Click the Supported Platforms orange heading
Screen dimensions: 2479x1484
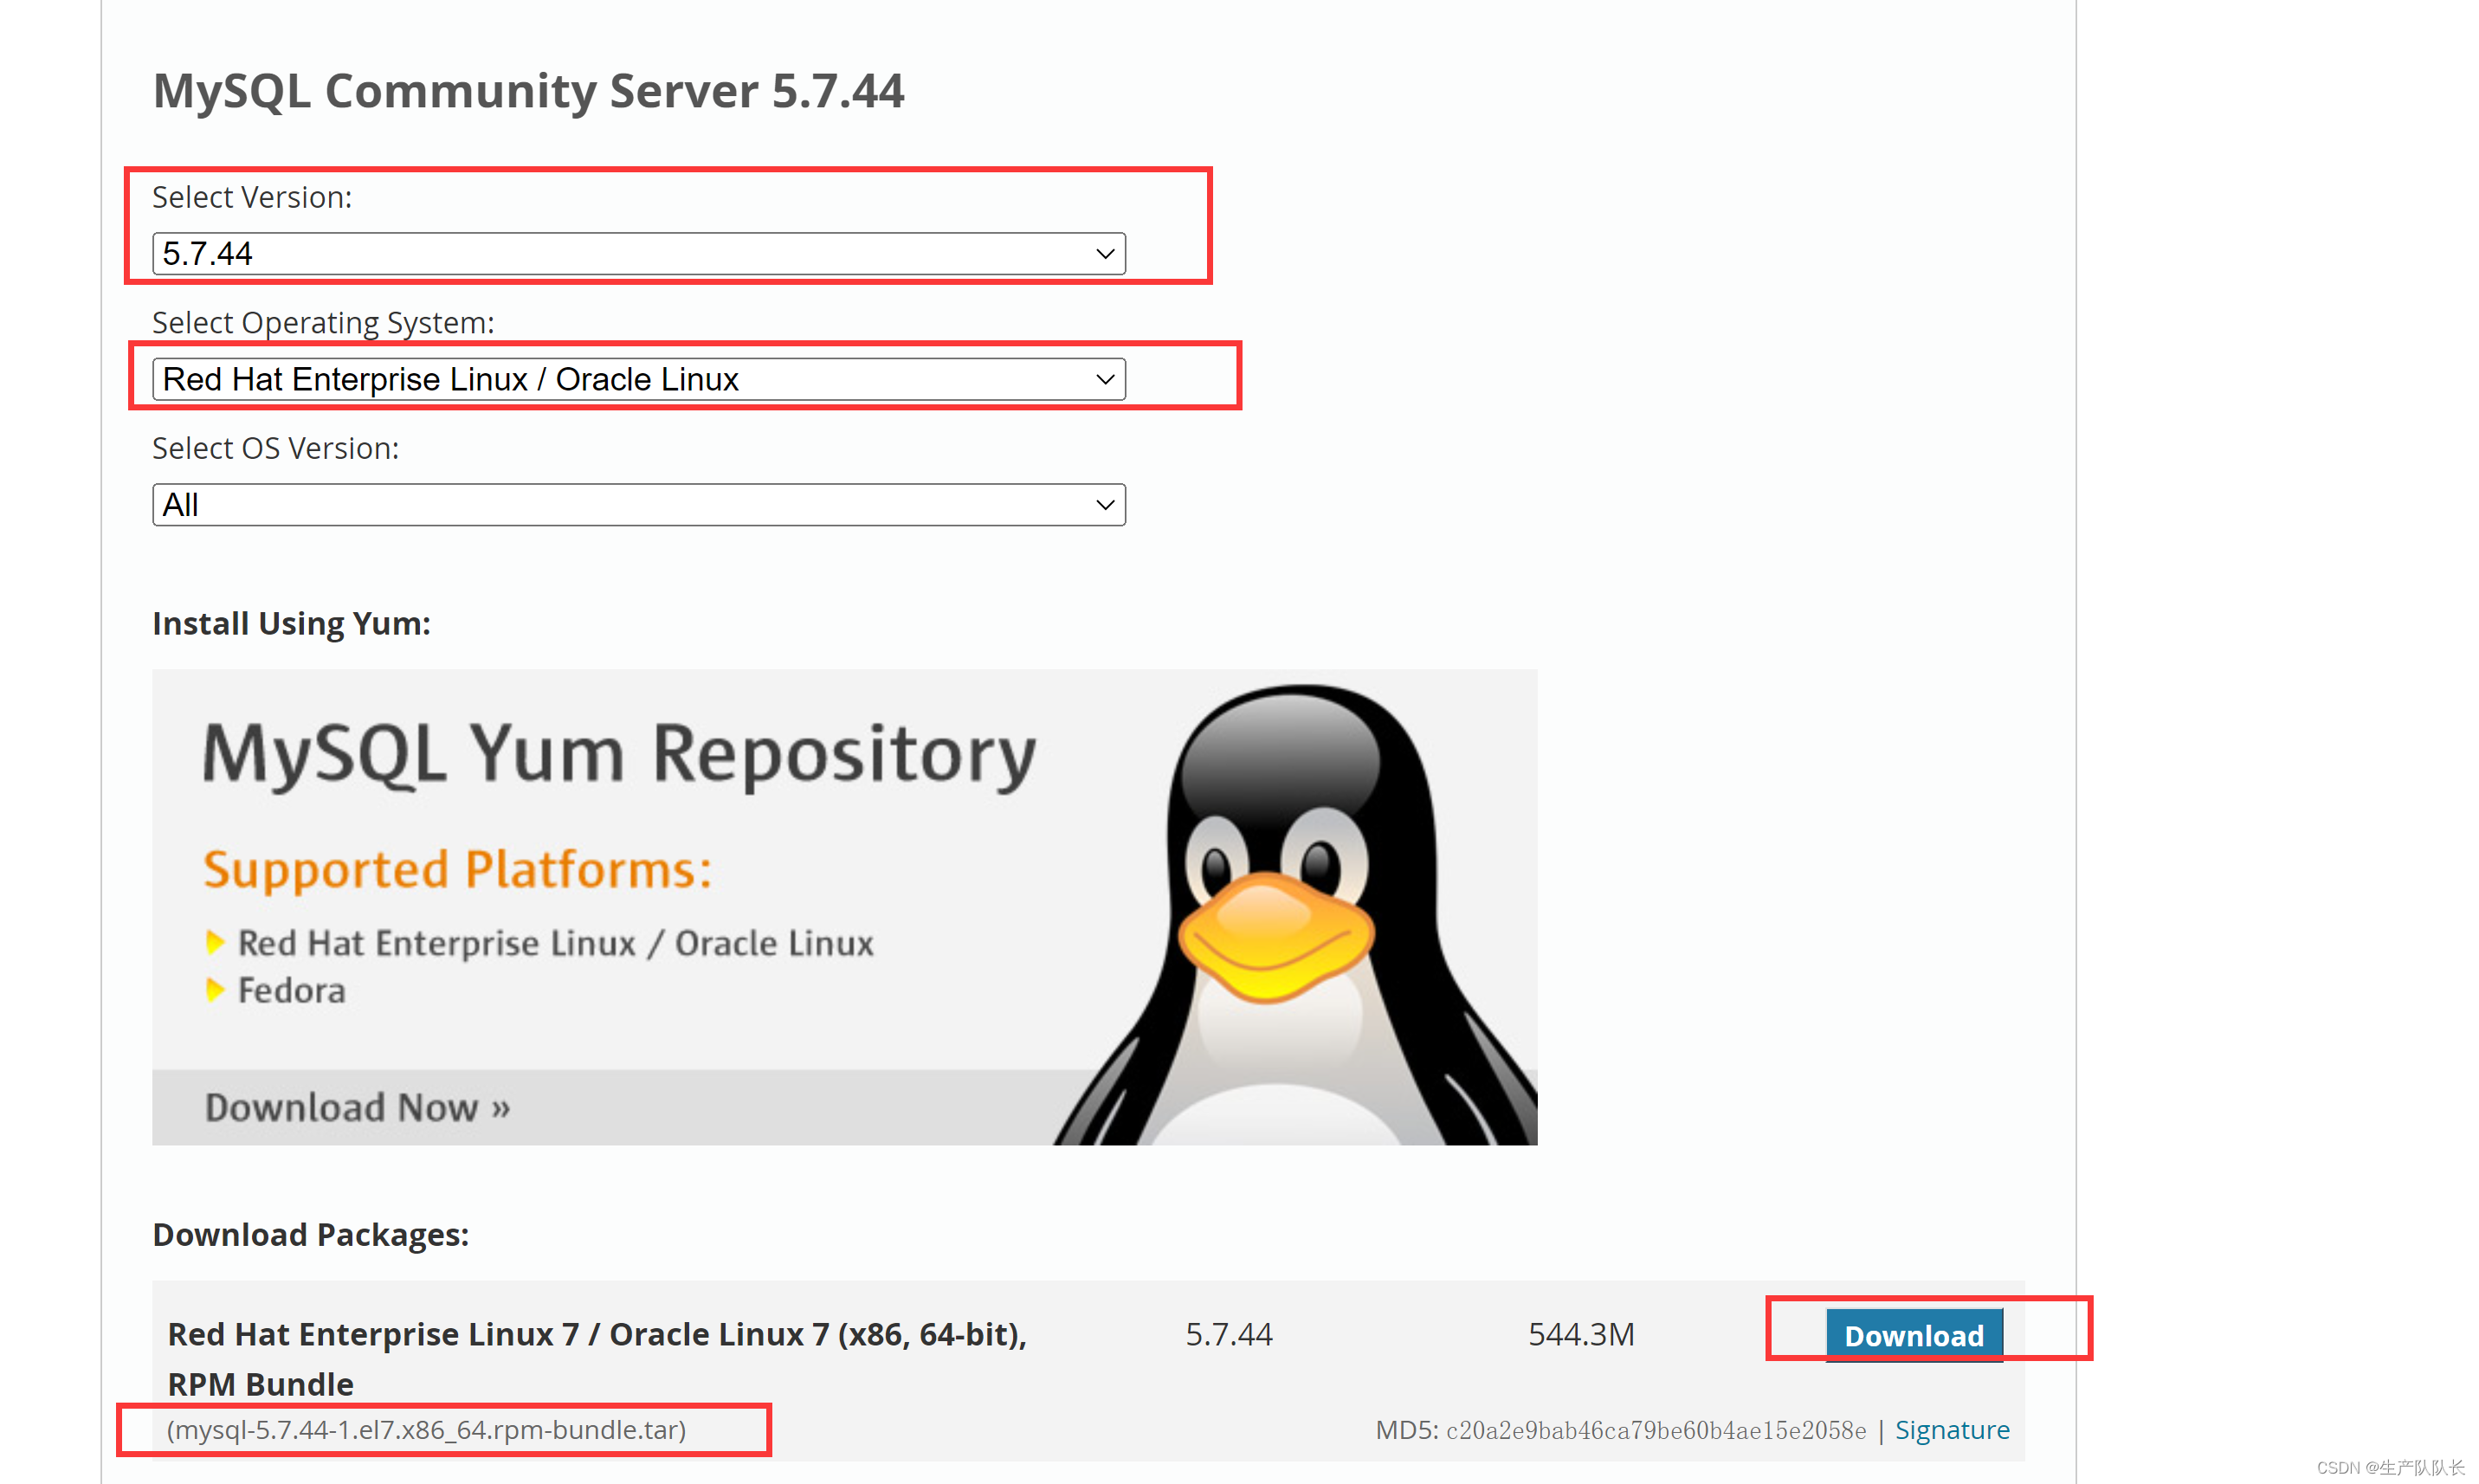point(457,870)
